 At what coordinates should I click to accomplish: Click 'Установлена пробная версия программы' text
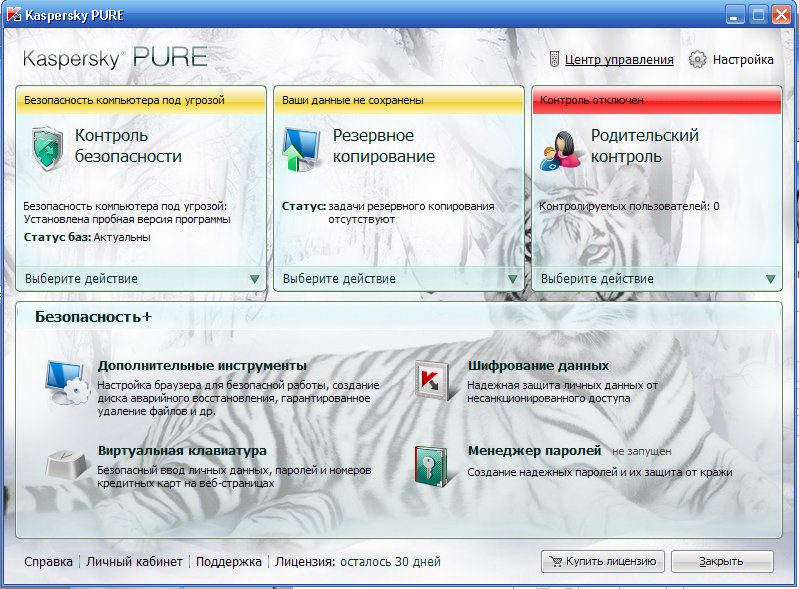pos(127,220)
